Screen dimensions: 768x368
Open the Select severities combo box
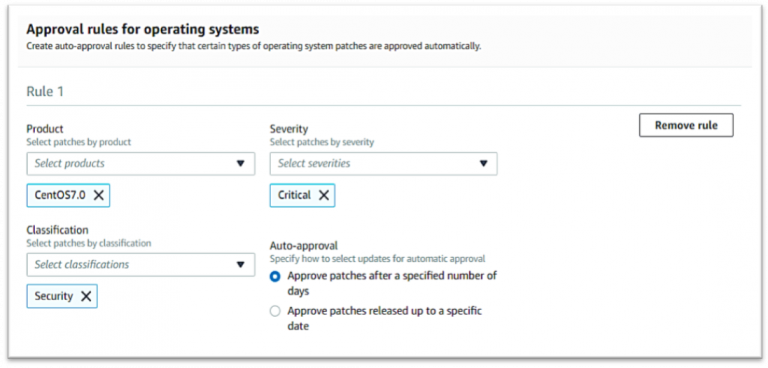click(384, 164)
